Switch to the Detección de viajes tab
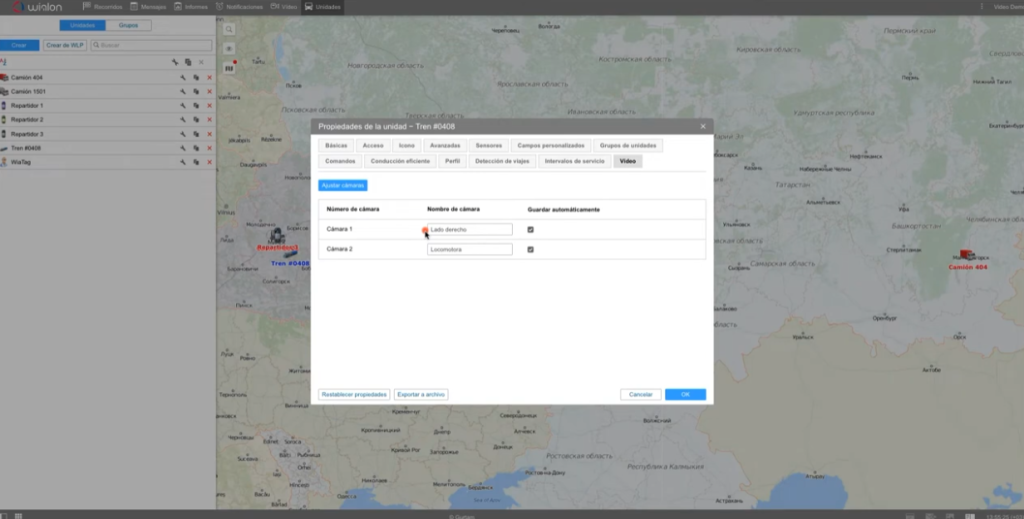The width and height of the screenshot is (1024, 519). pos(503,160)
